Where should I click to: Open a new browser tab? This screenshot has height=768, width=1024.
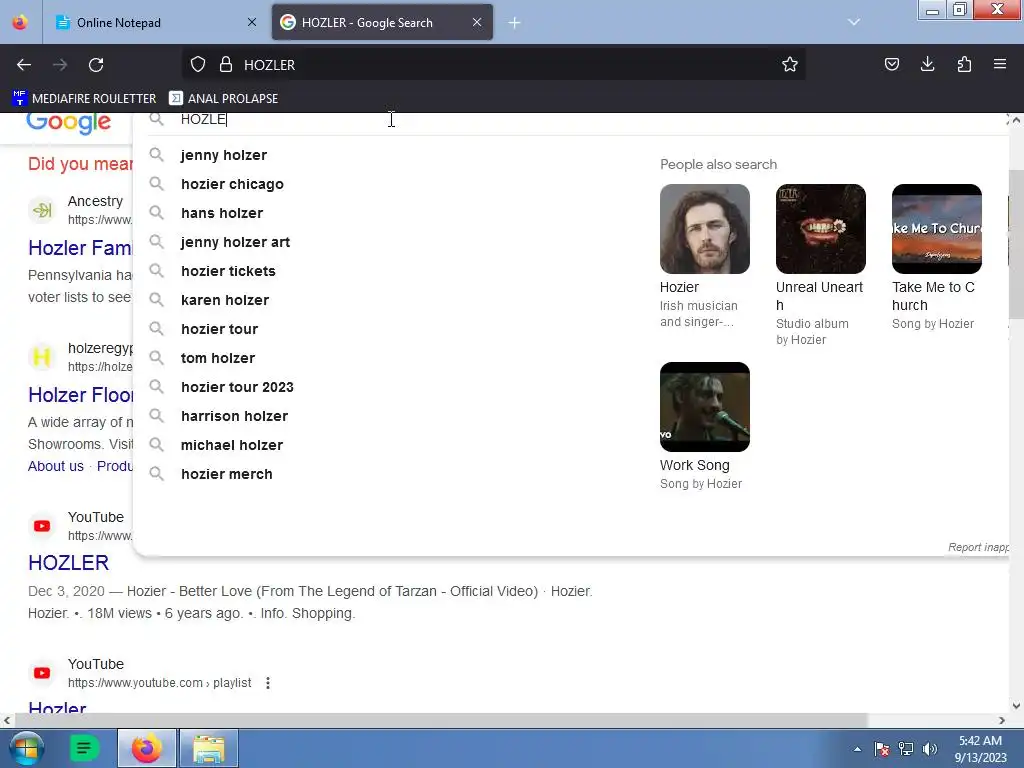click(x=515, y=23)
